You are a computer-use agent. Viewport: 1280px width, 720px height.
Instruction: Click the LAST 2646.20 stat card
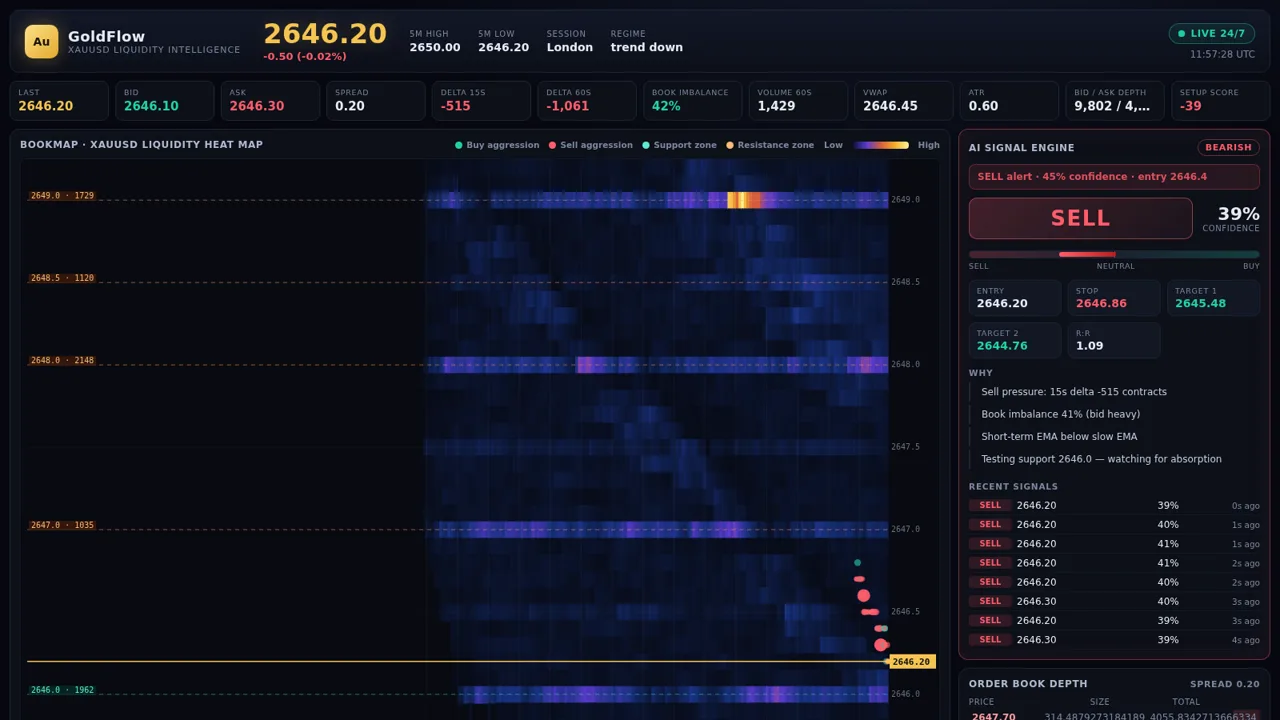pos(59,101)
